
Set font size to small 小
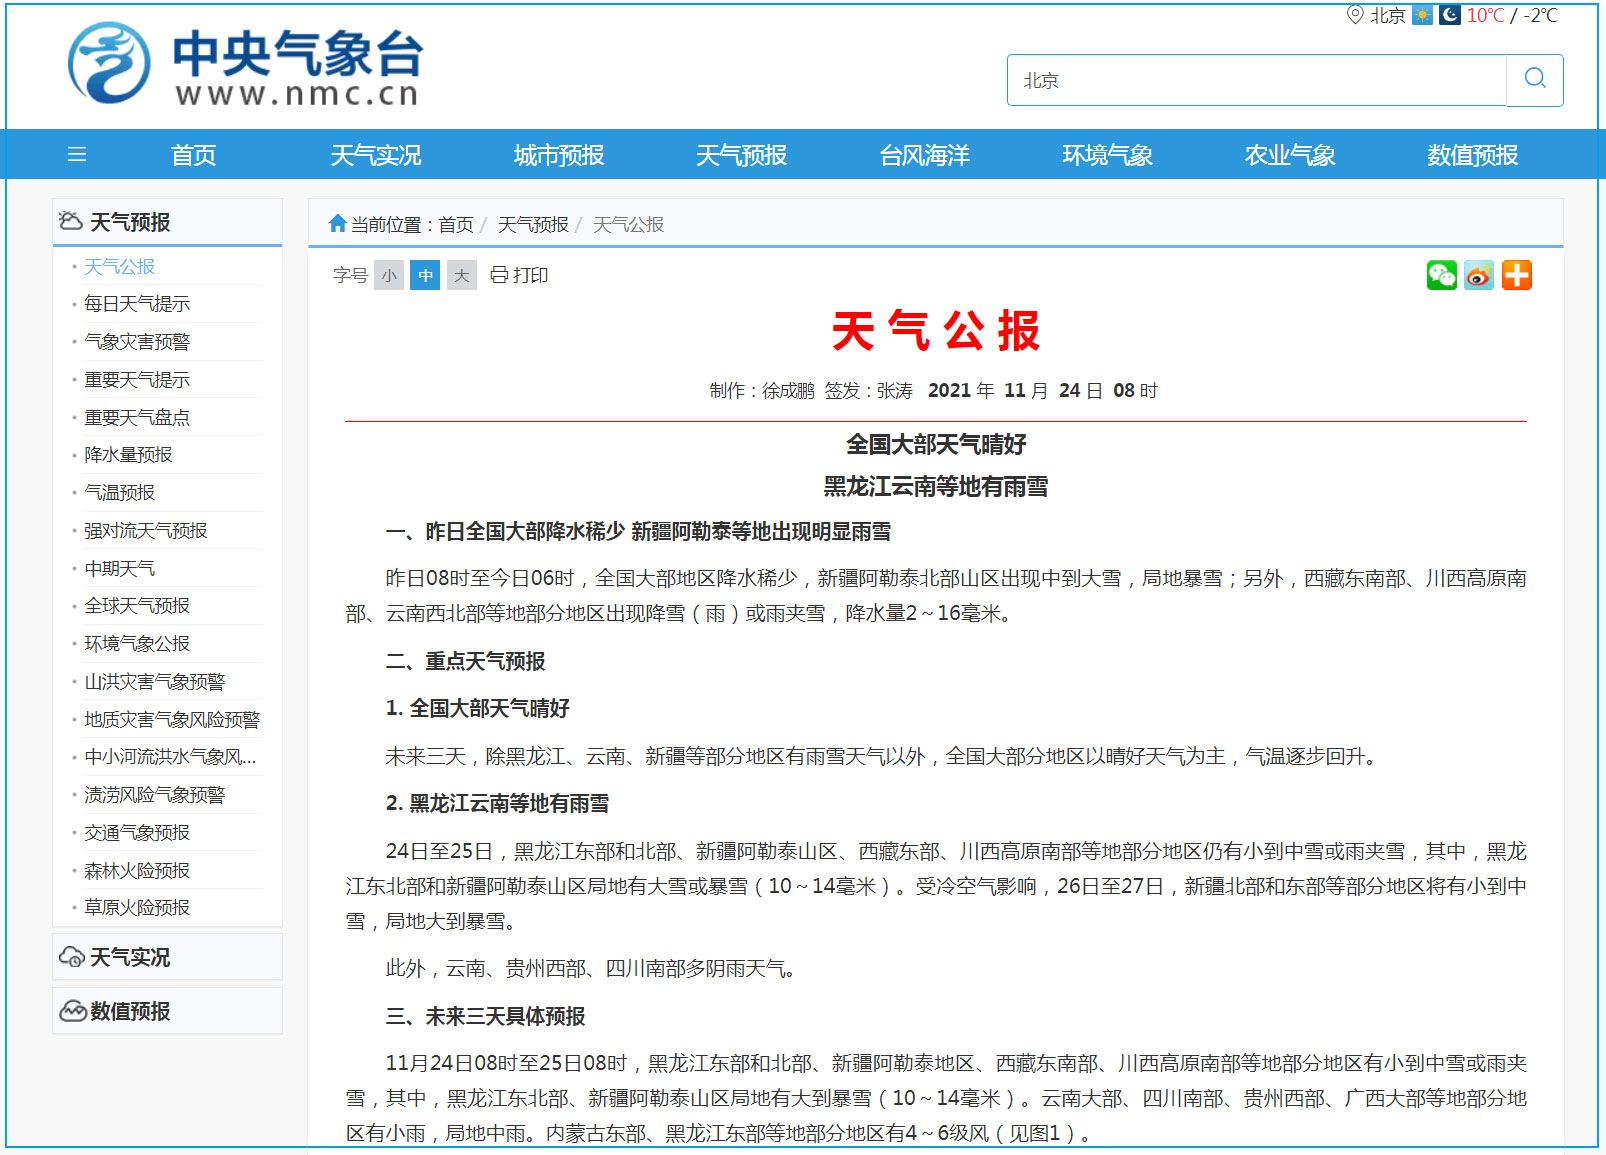[389, 275]
